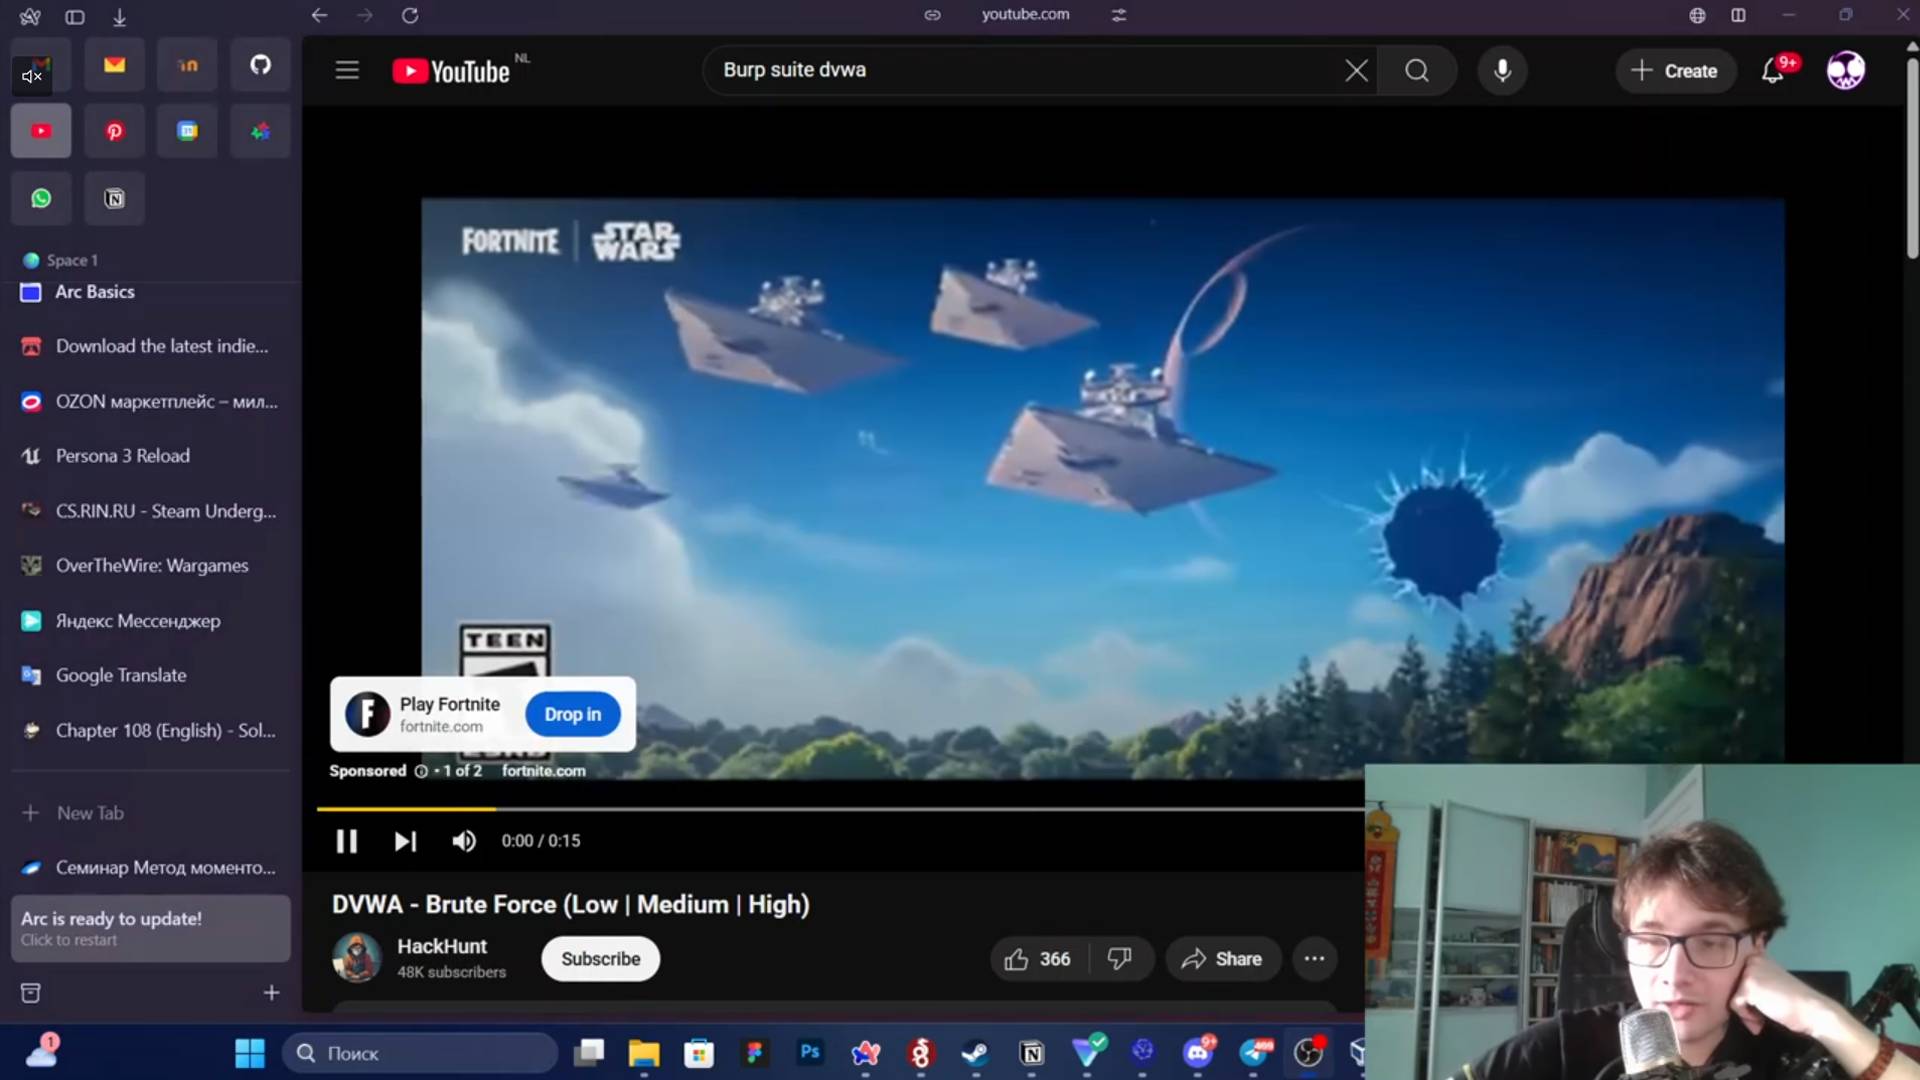
Task: Switch to the Google Translate tab
Action: pyautogui.click(x=150, y=676)
